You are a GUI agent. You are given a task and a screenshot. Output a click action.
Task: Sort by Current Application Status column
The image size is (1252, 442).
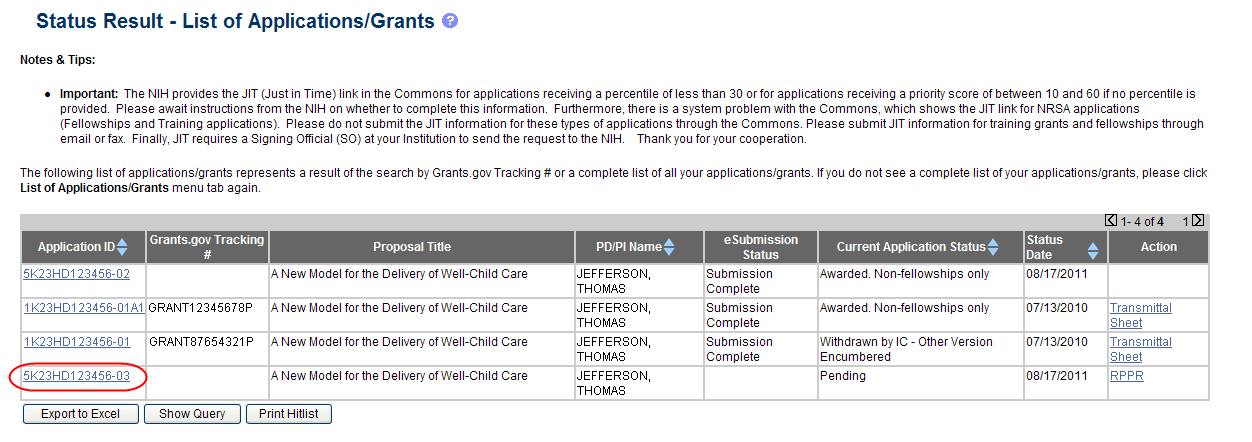(993, 247)
